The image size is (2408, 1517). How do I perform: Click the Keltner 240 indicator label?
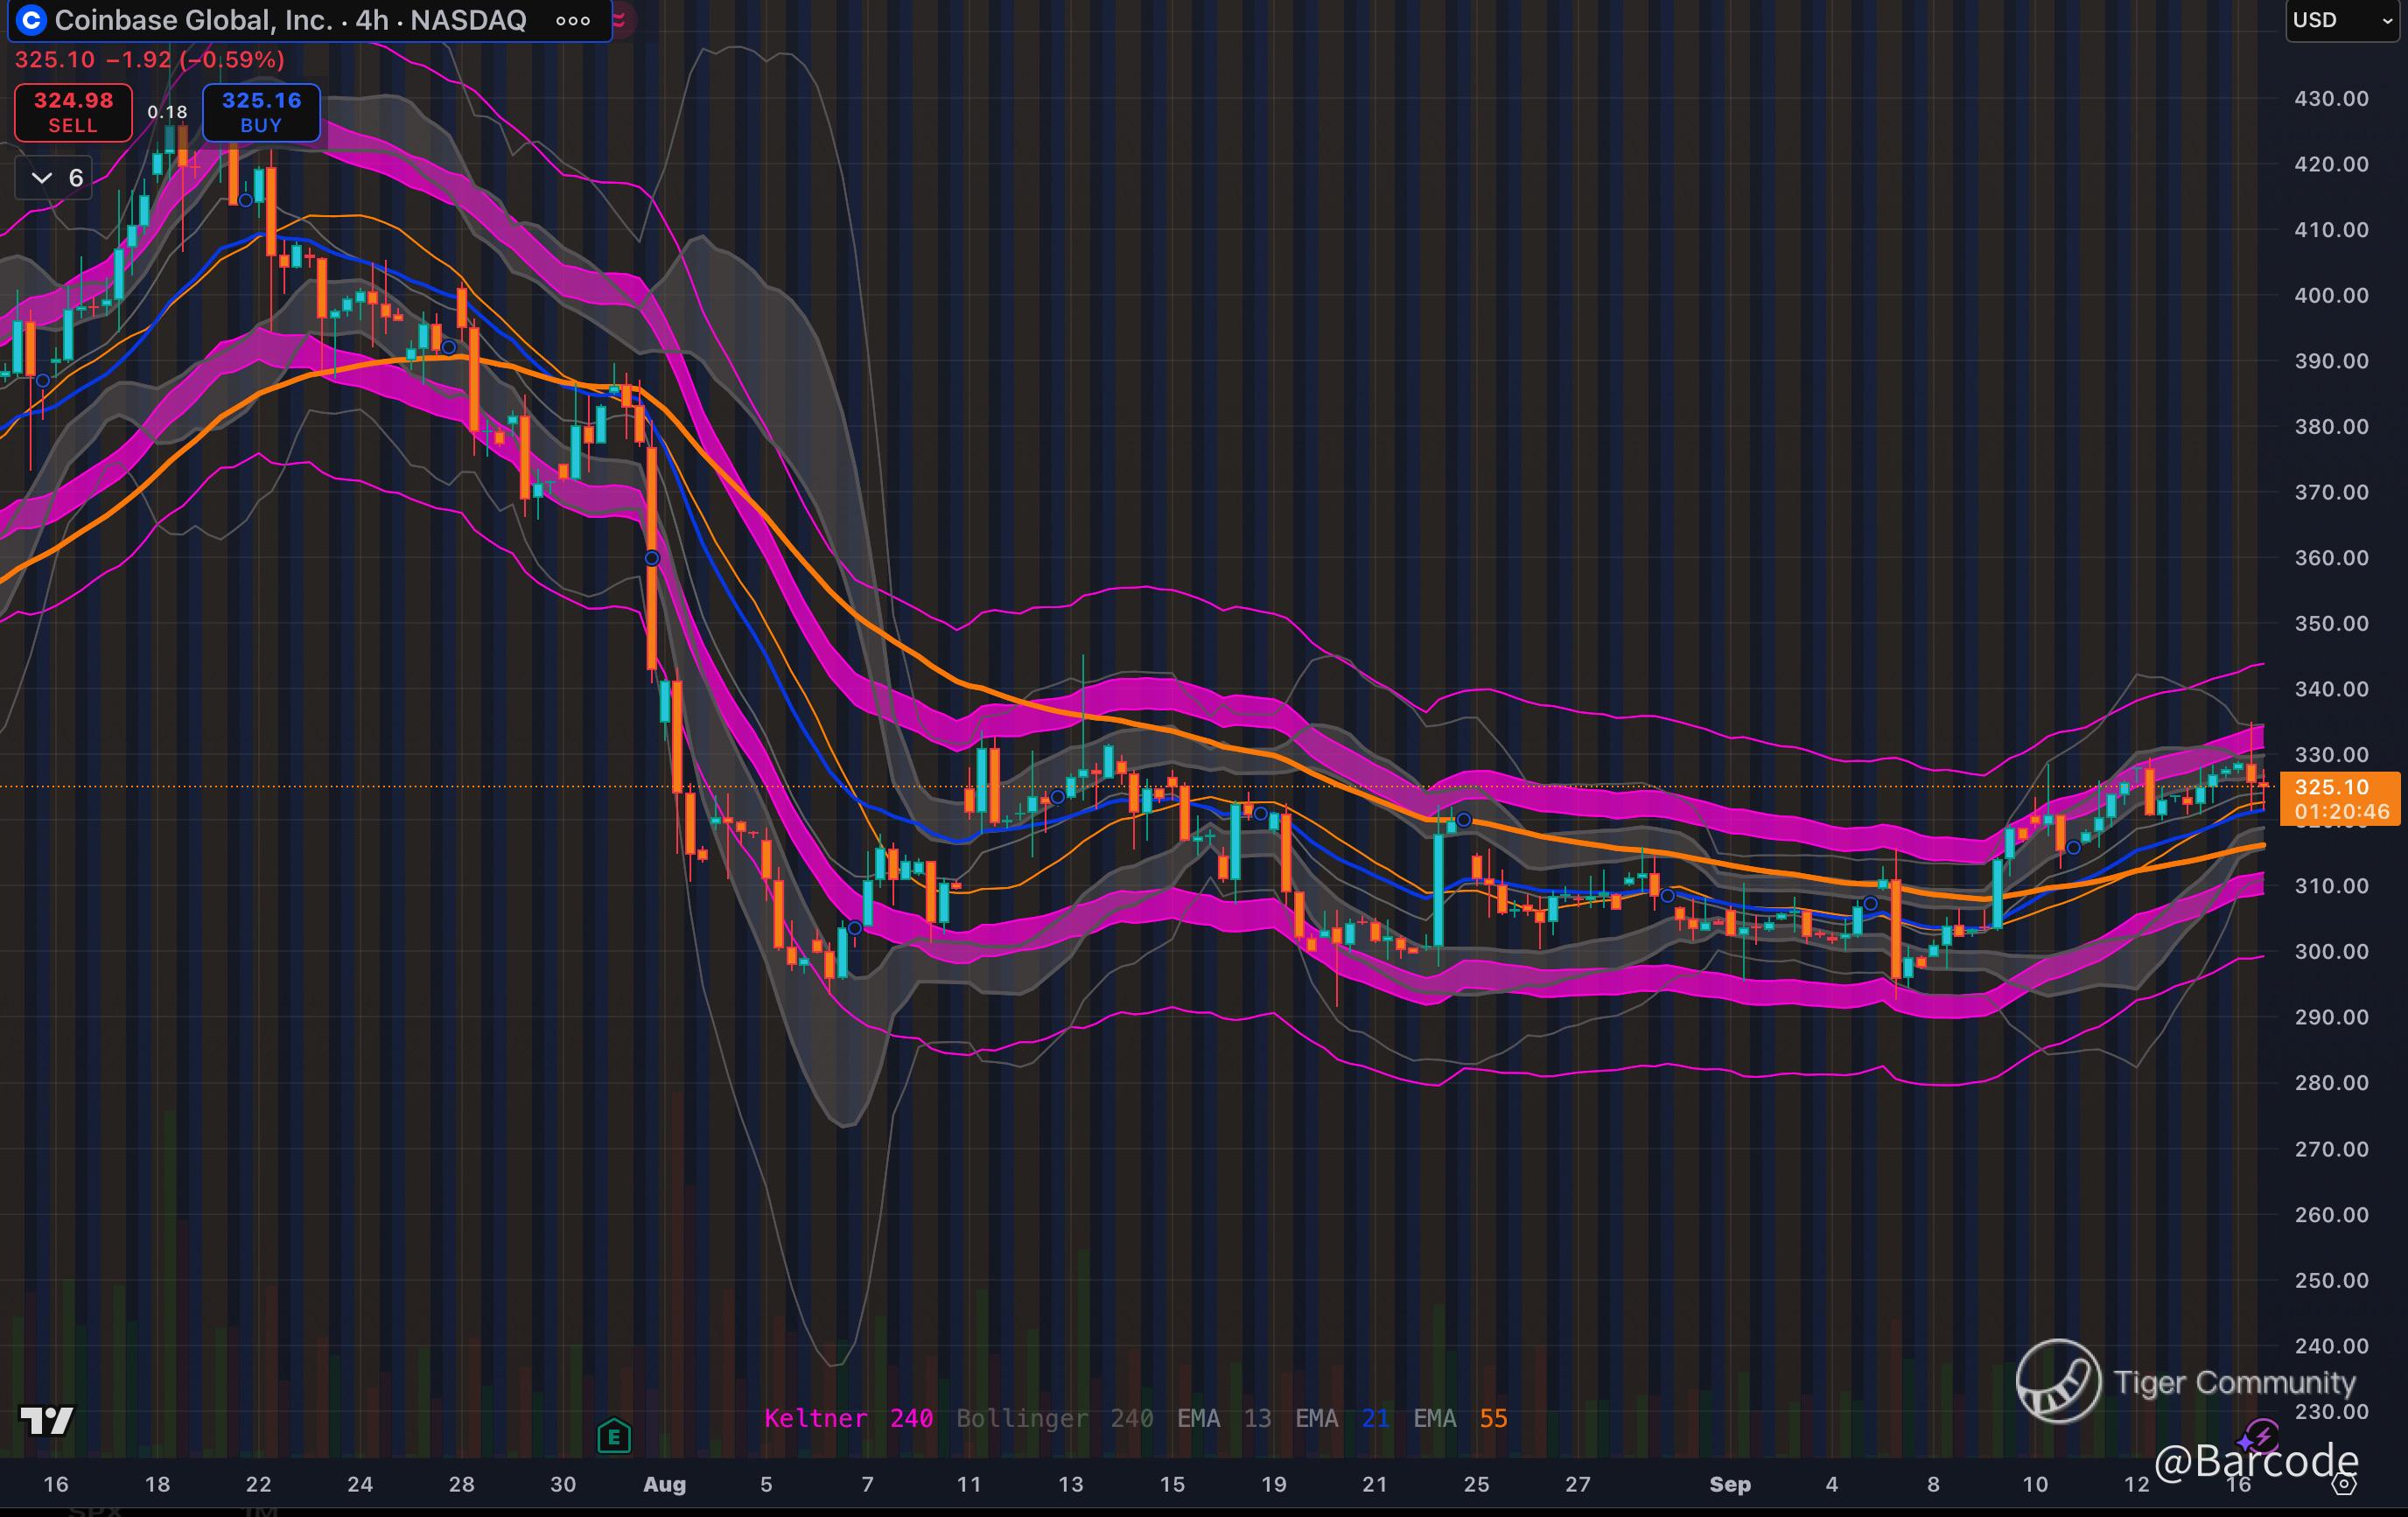tap(848, 1418)
